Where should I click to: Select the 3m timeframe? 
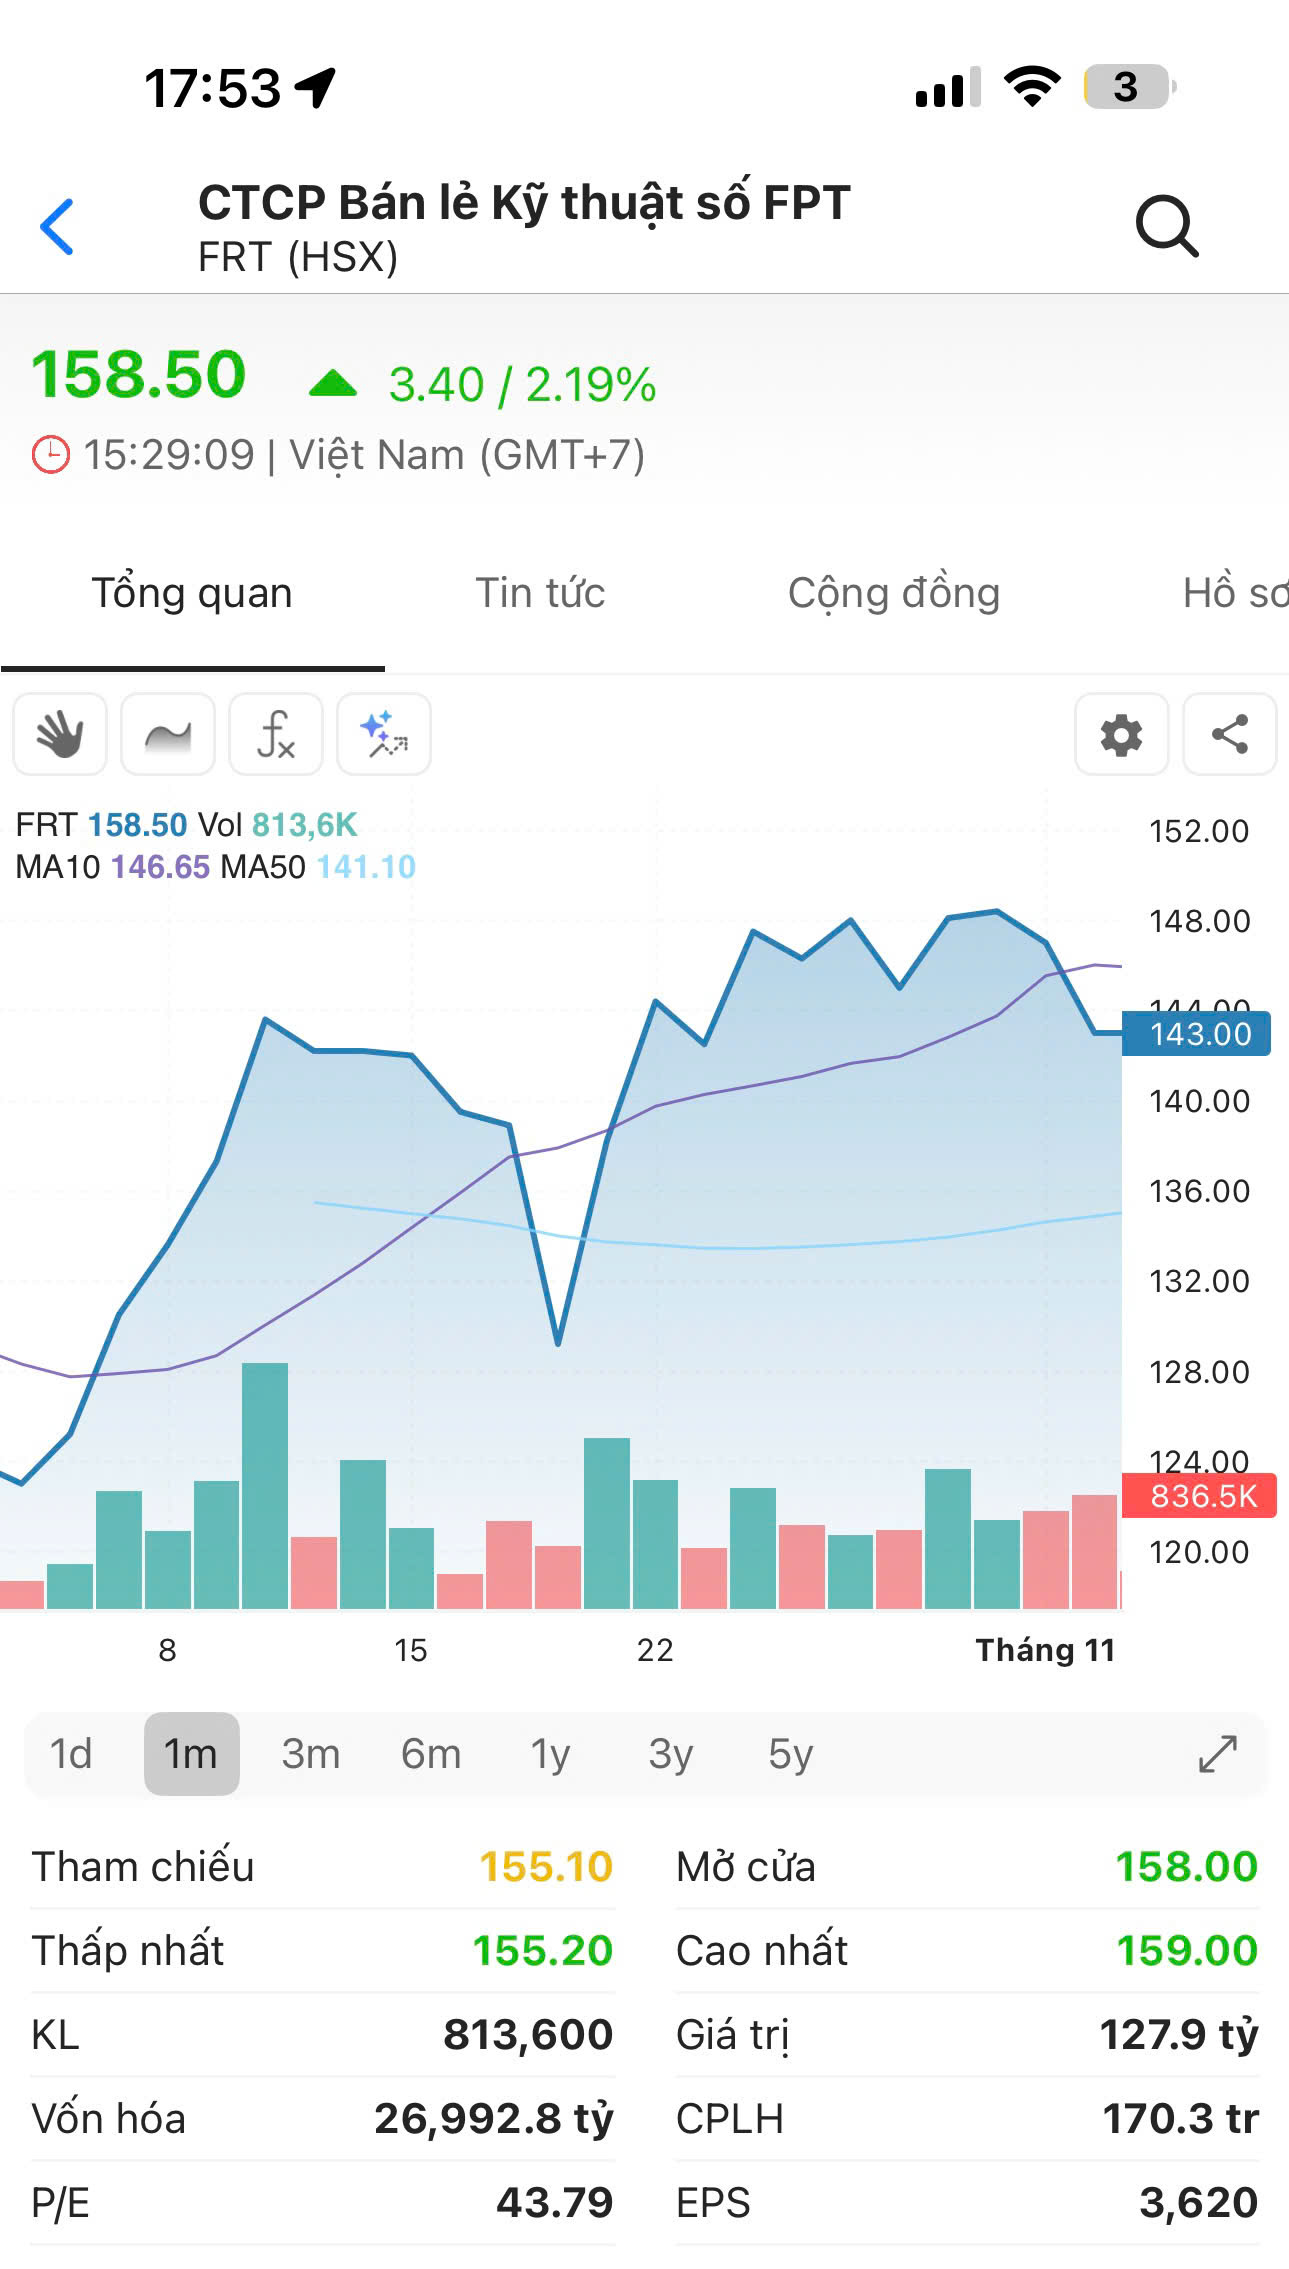tap(311, 1754)
